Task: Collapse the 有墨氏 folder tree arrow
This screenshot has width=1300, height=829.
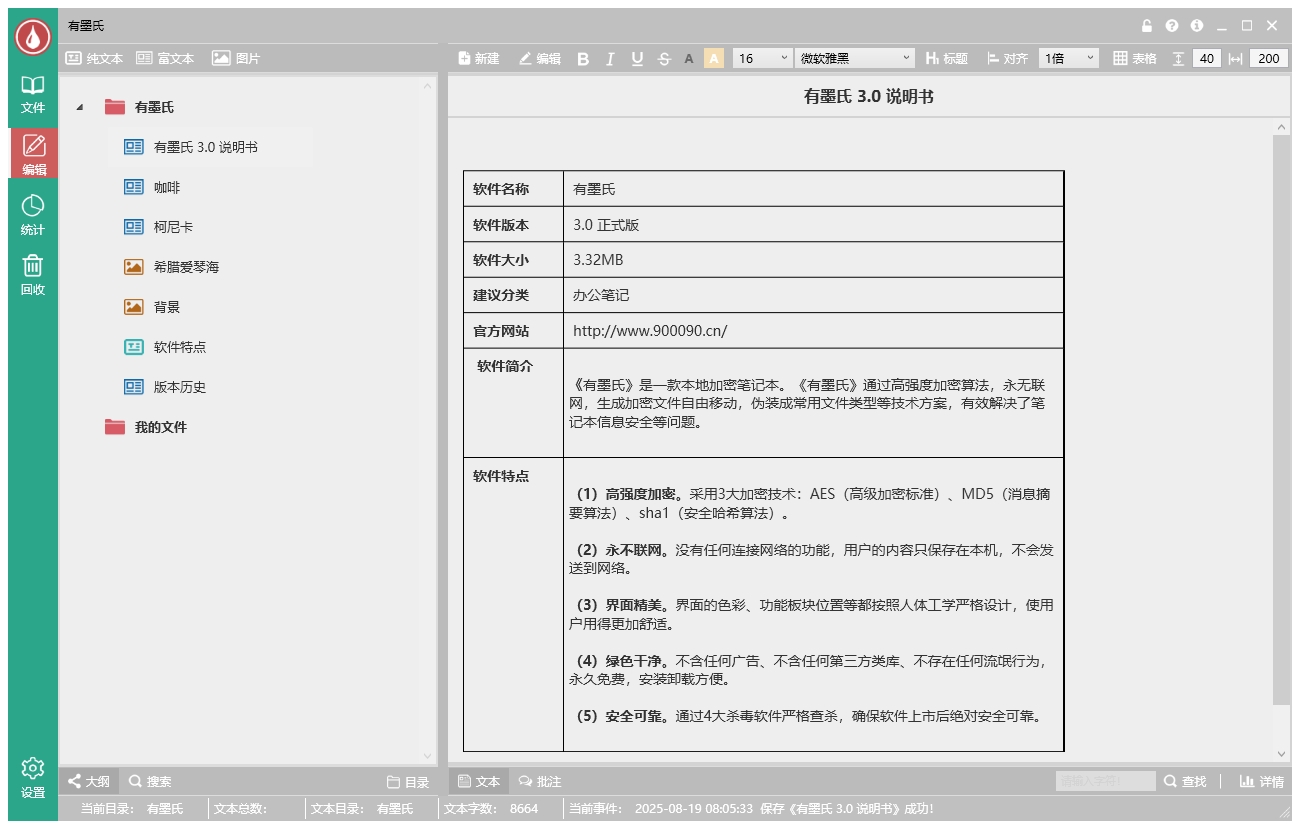Action: tap(80, 107)
